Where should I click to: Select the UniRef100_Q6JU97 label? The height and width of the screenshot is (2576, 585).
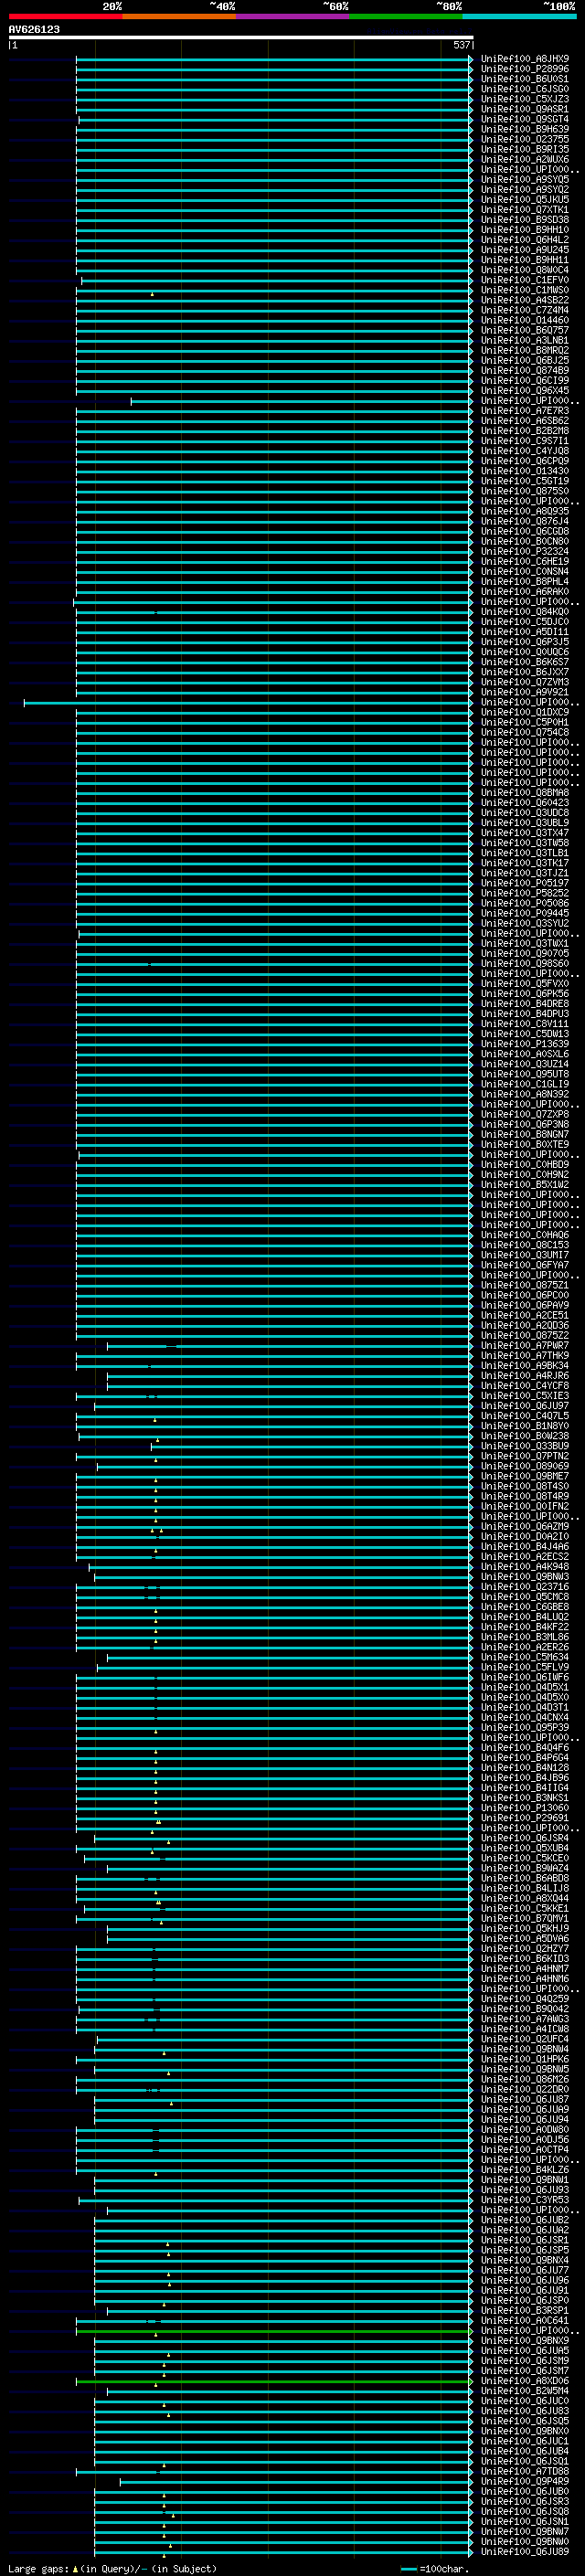(525, 1406)
